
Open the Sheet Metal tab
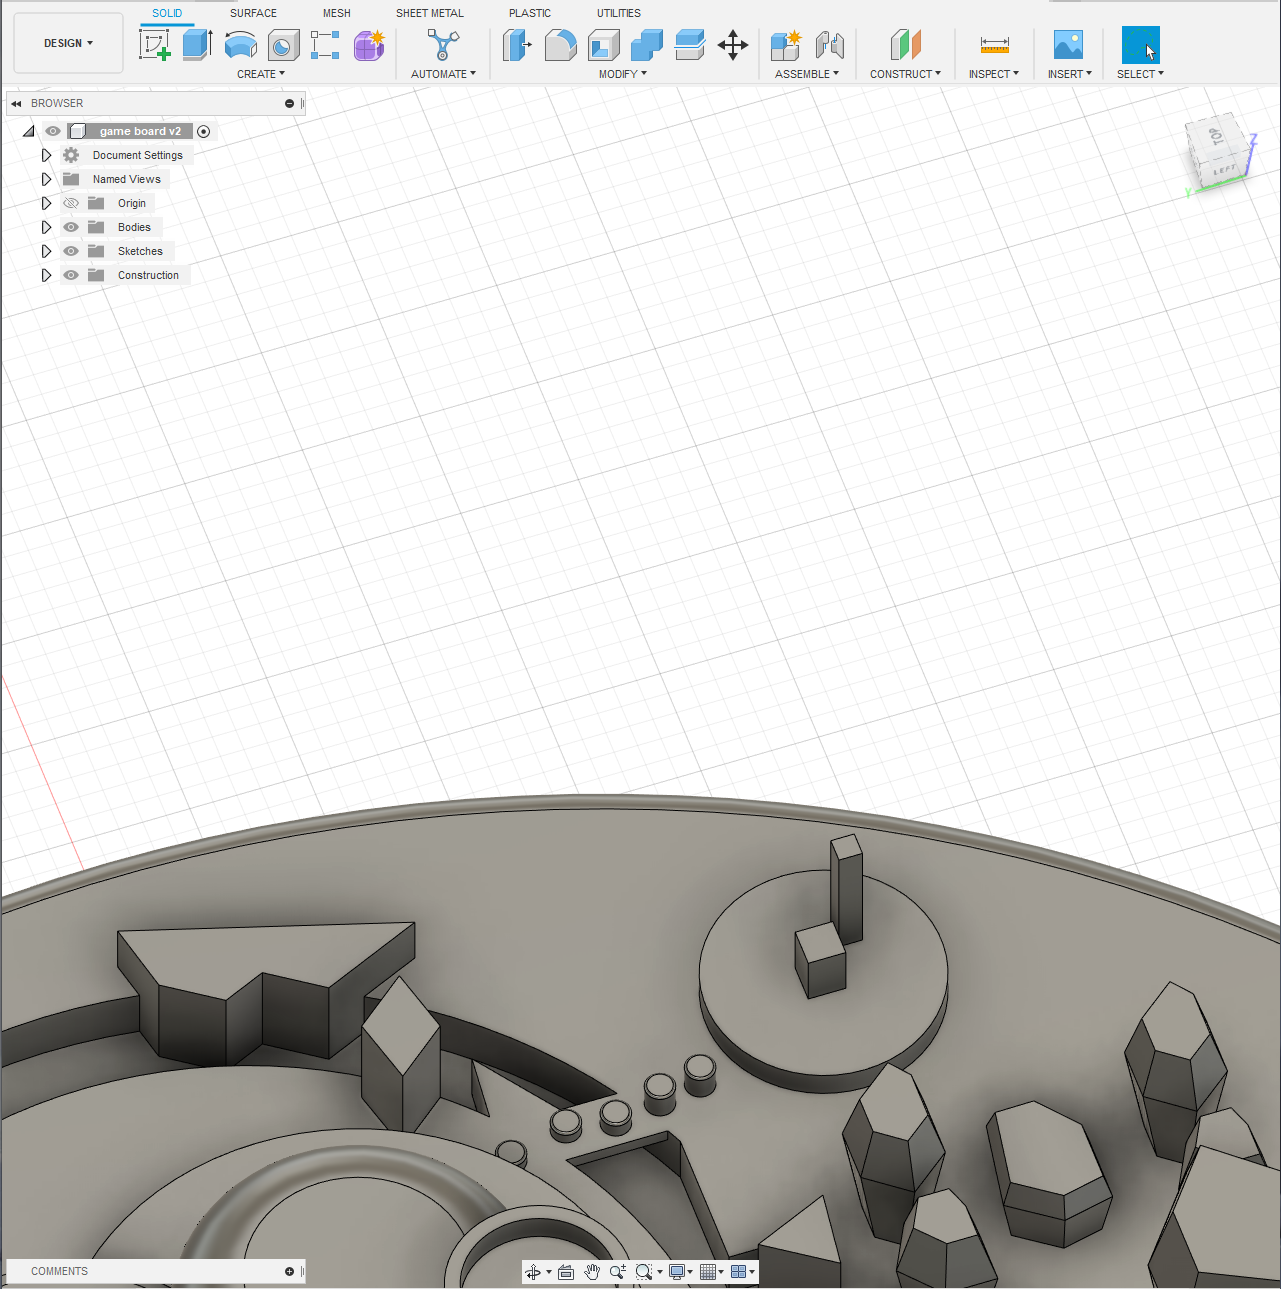430,13
